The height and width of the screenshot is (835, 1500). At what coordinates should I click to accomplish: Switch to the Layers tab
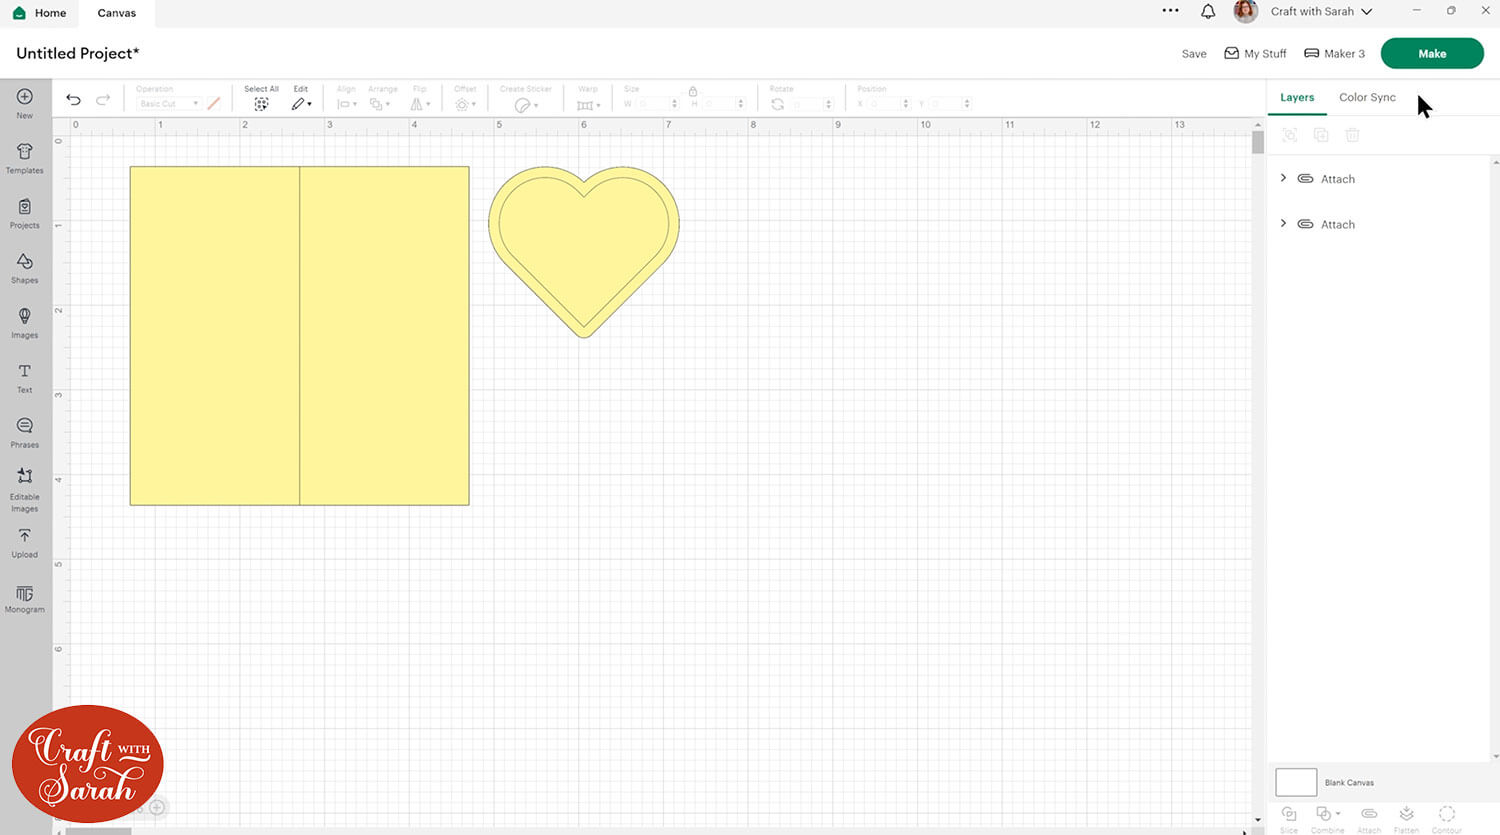pos(1297,97)
